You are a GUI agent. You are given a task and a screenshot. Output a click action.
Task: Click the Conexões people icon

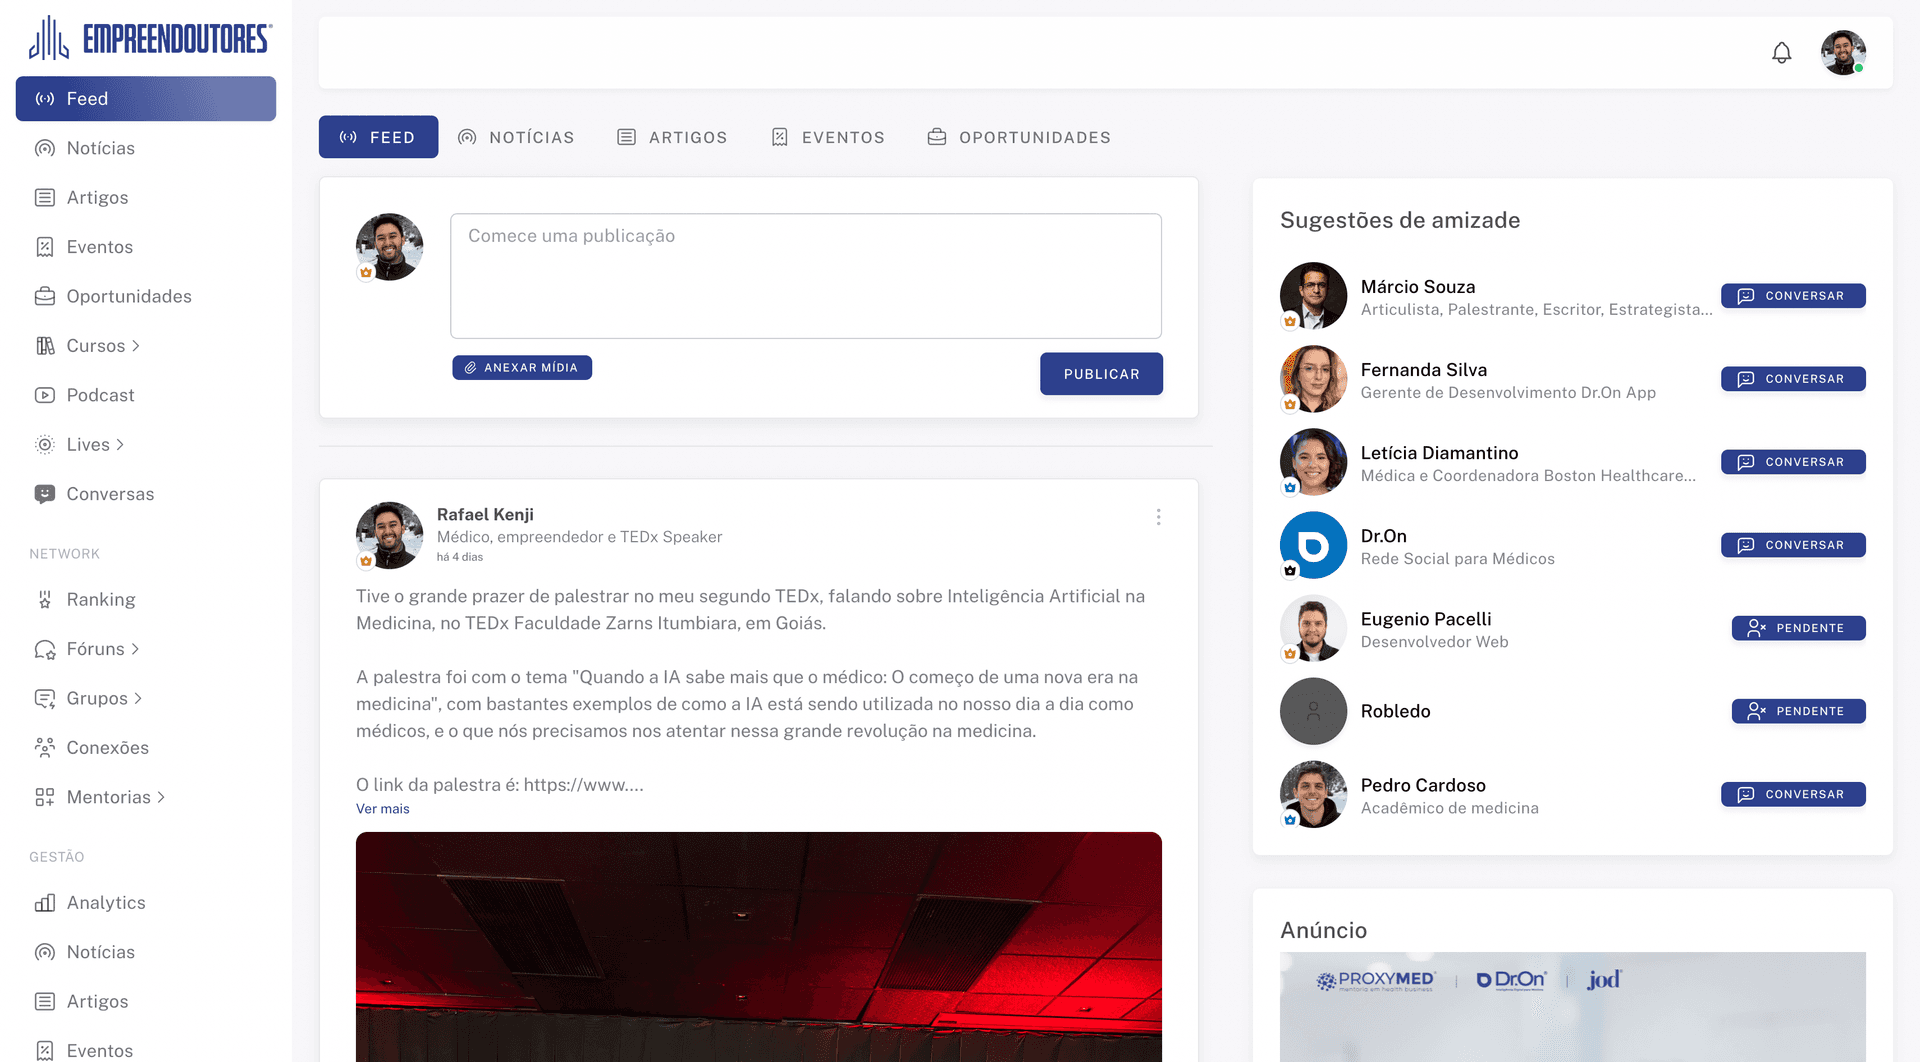pyautogui.click(x=45, y=748)
